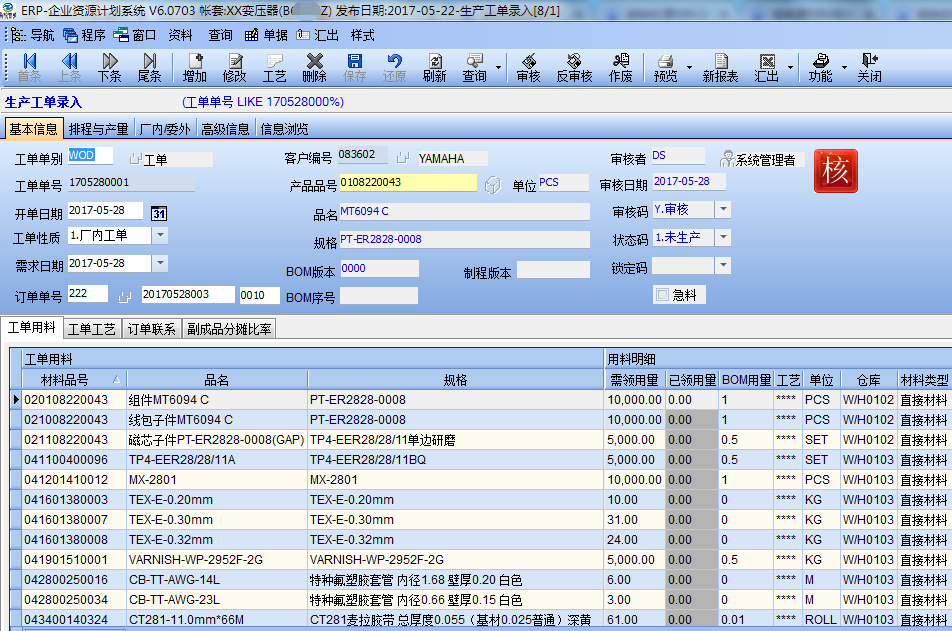Click the 保存 save icon
The height and width of the screenshot is (631, 952).
pyautogui.click(x=355, y=67)
